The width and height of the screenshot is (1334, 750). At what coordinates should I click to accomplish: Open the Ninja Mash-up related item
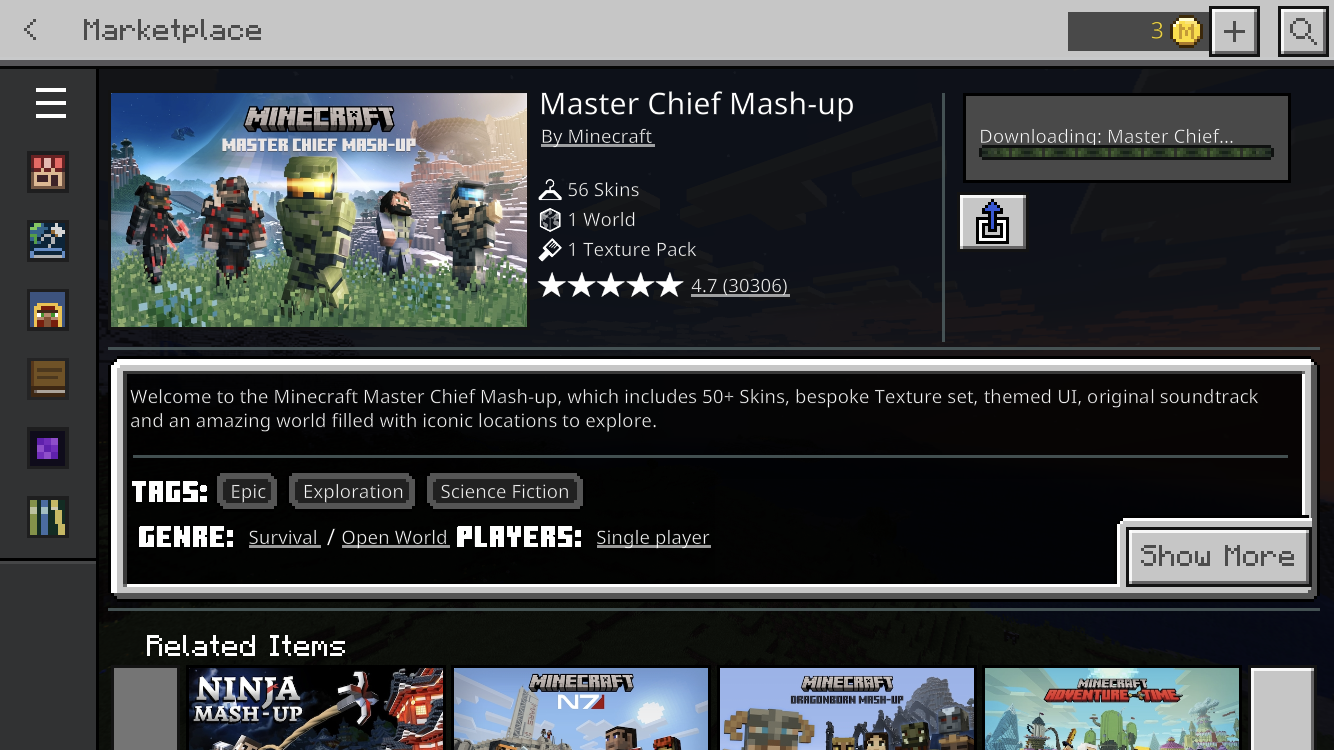(x=316, y=709)
